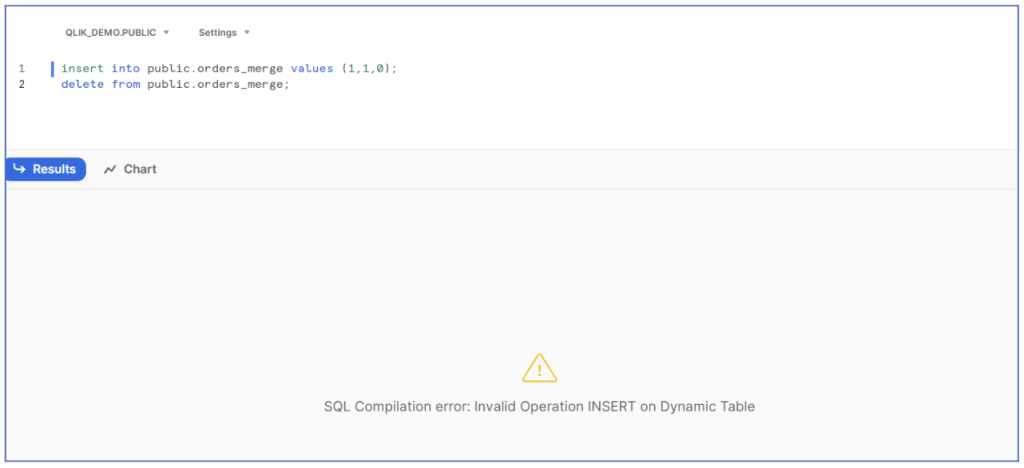Click the warning triangle icon
The image size is (1024, 468).
coord(539,368)
